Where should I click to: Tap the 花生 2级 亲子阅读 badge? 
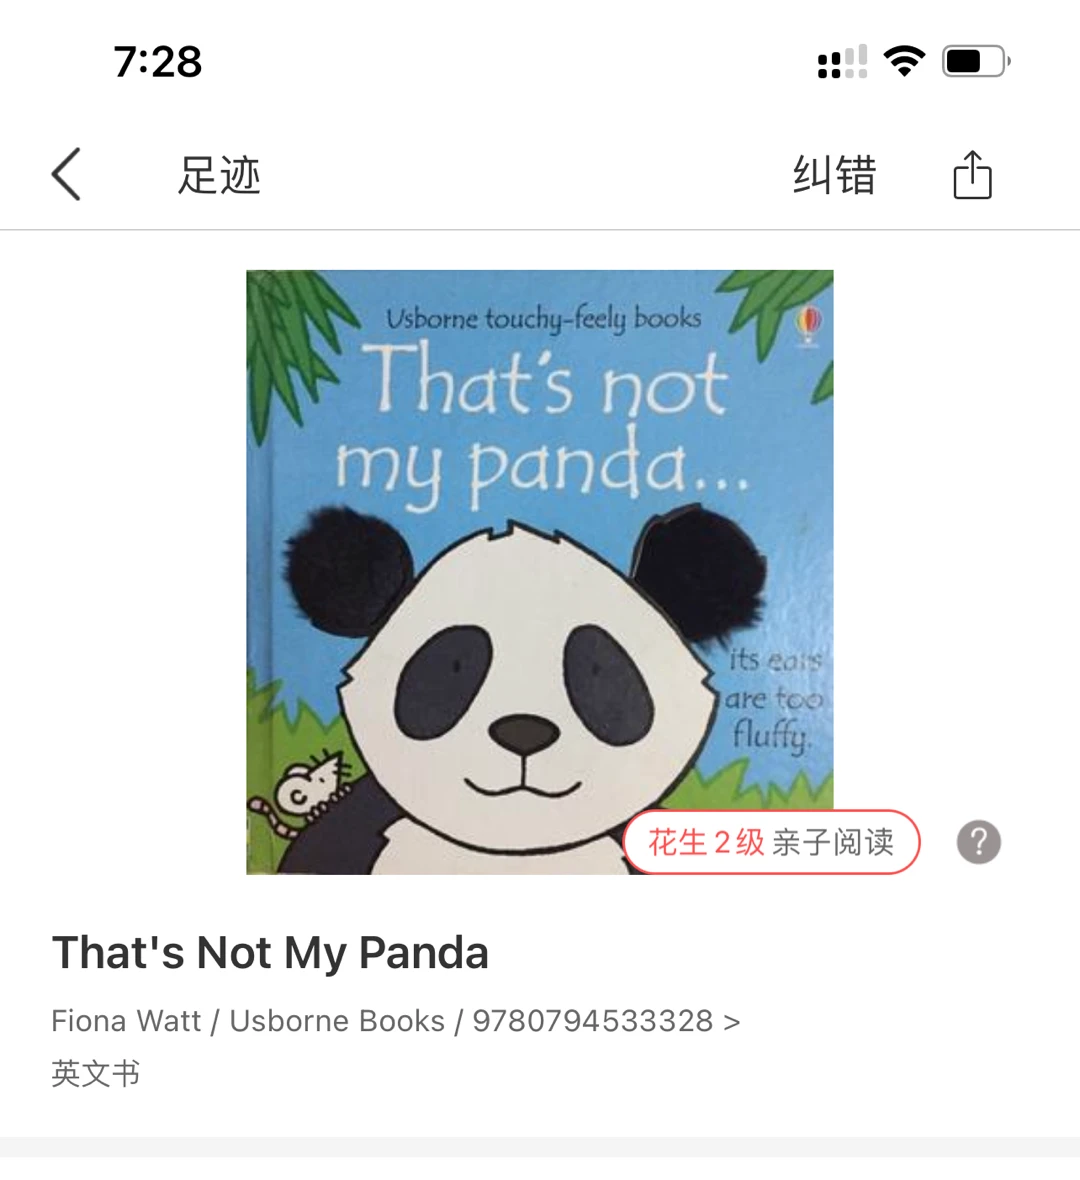point(771,842)
